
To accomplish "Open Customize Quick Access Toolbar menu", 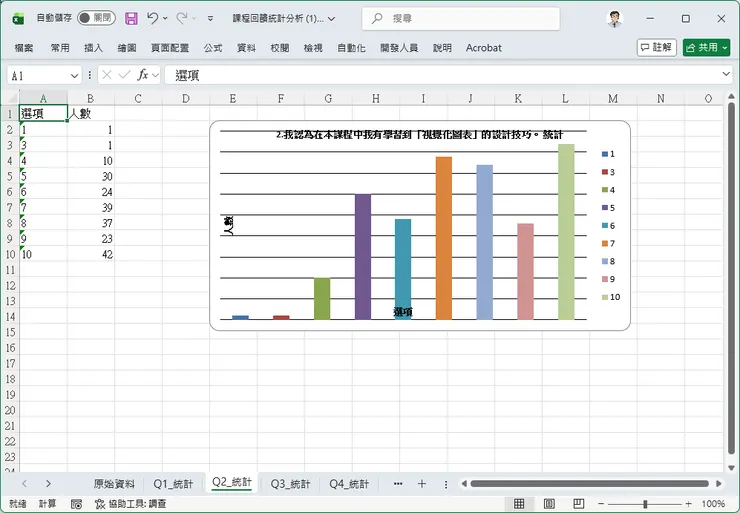I will click(210, 18).
